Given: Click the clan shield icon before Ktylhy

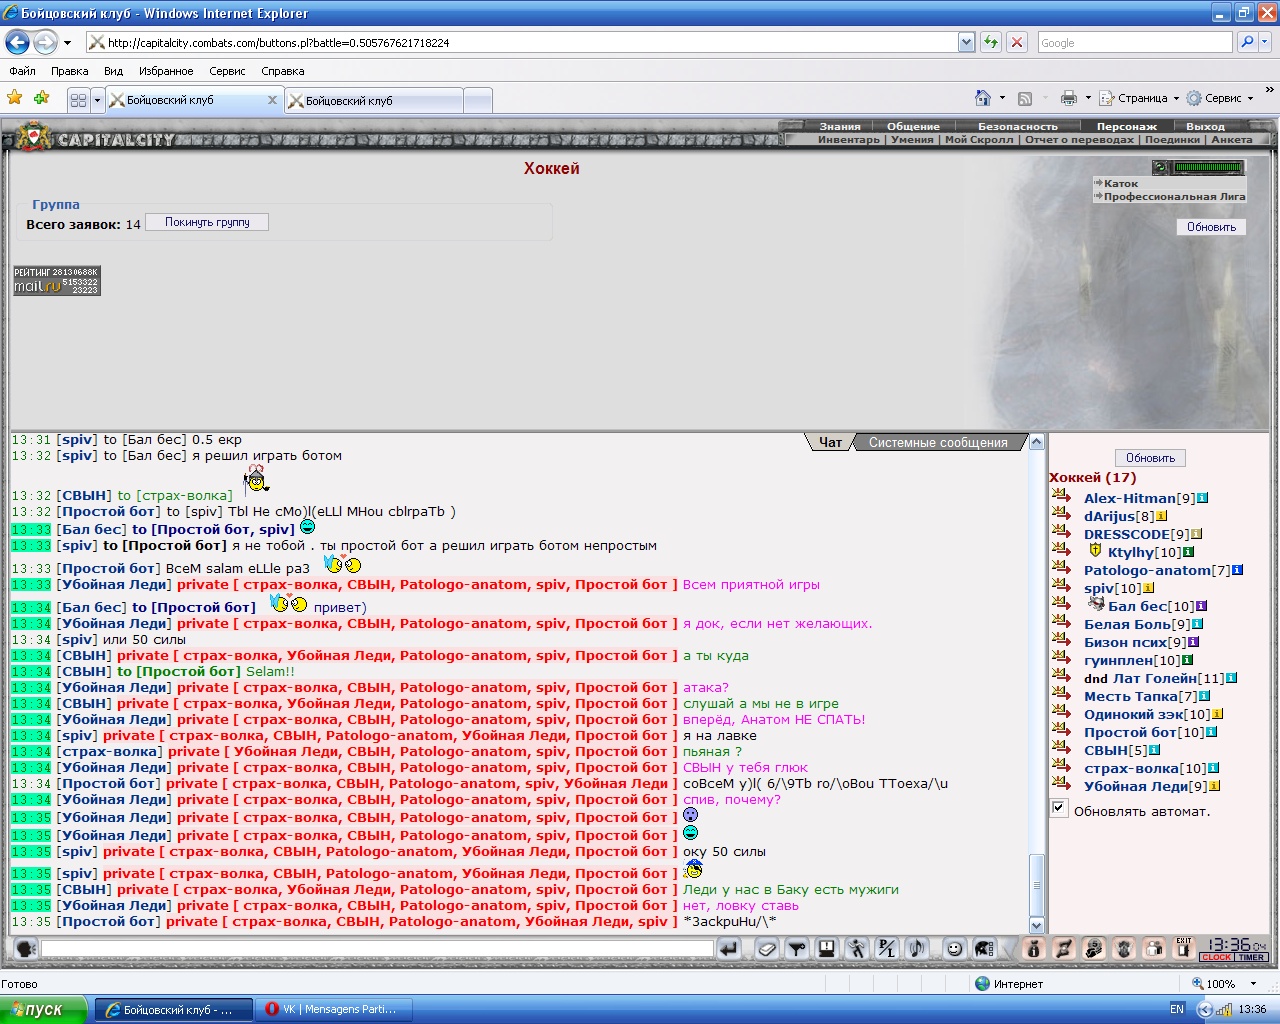Looking at the screenshot, I should pyautogui.click(x=1095, y=551).
